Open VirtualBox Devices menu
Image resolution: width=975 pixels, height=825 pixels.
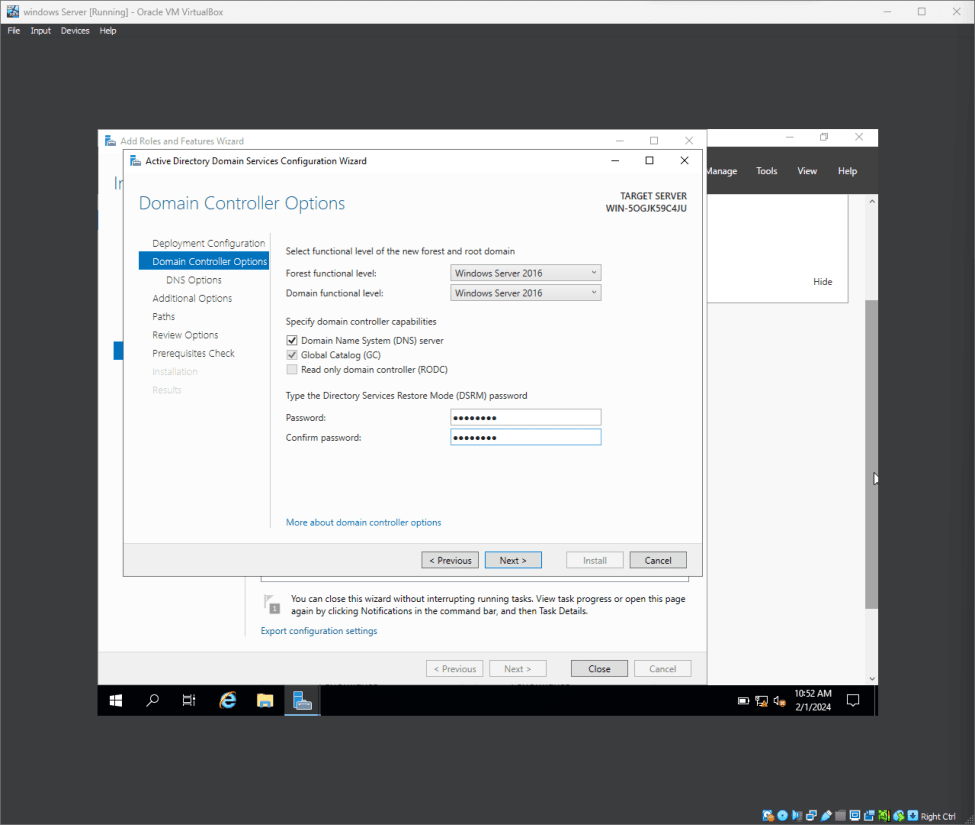(x=75, y=30)
